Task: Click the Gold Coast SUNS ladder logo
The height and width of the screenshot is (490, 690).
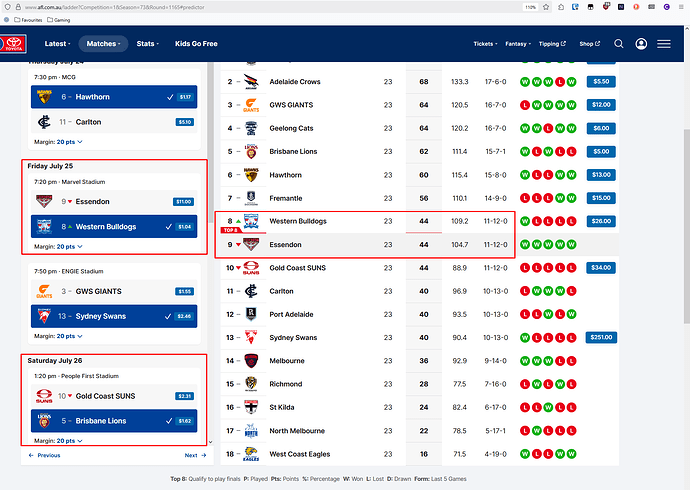Action: pos(251,268)
